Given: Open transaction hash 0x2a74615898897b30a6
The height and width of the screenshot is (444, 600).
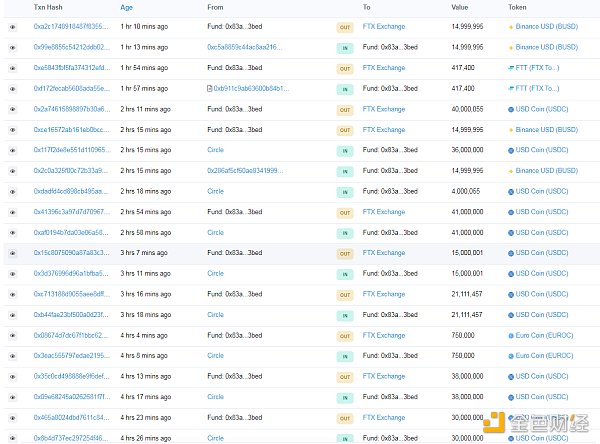Looking at the screenshot, I should pos(70,109).
